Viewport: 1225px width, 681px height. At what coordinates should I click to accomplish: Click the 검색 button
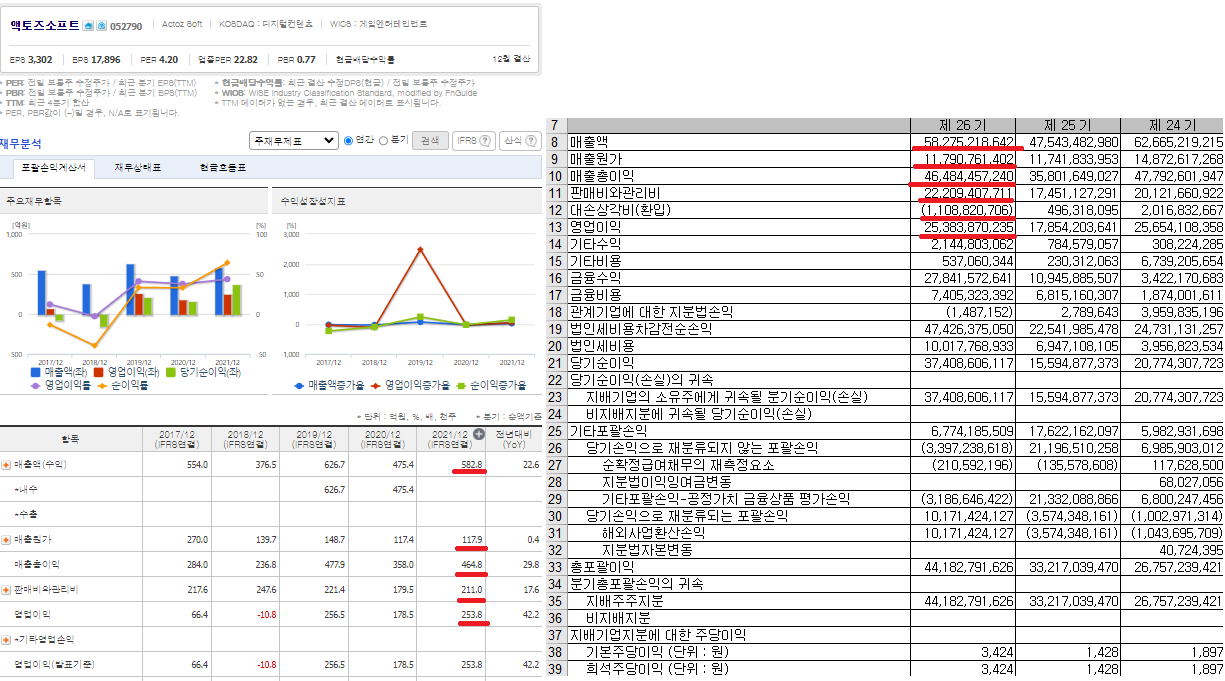pos(429,141)
